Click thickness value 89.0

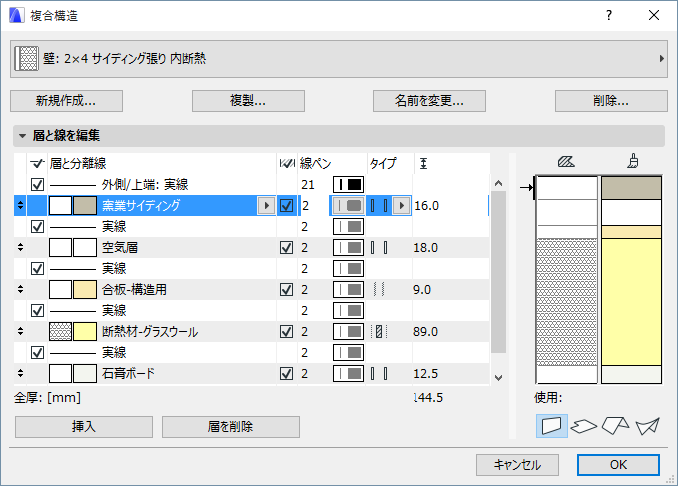pyautogui.click(x=425, y=332)
